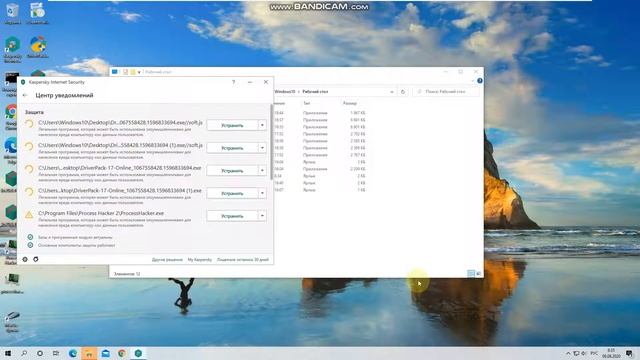Click spinner of DriverPack (1).exe//soft.js row
Viewport: 640px width, 360px height.
click(x=29, y=146)
